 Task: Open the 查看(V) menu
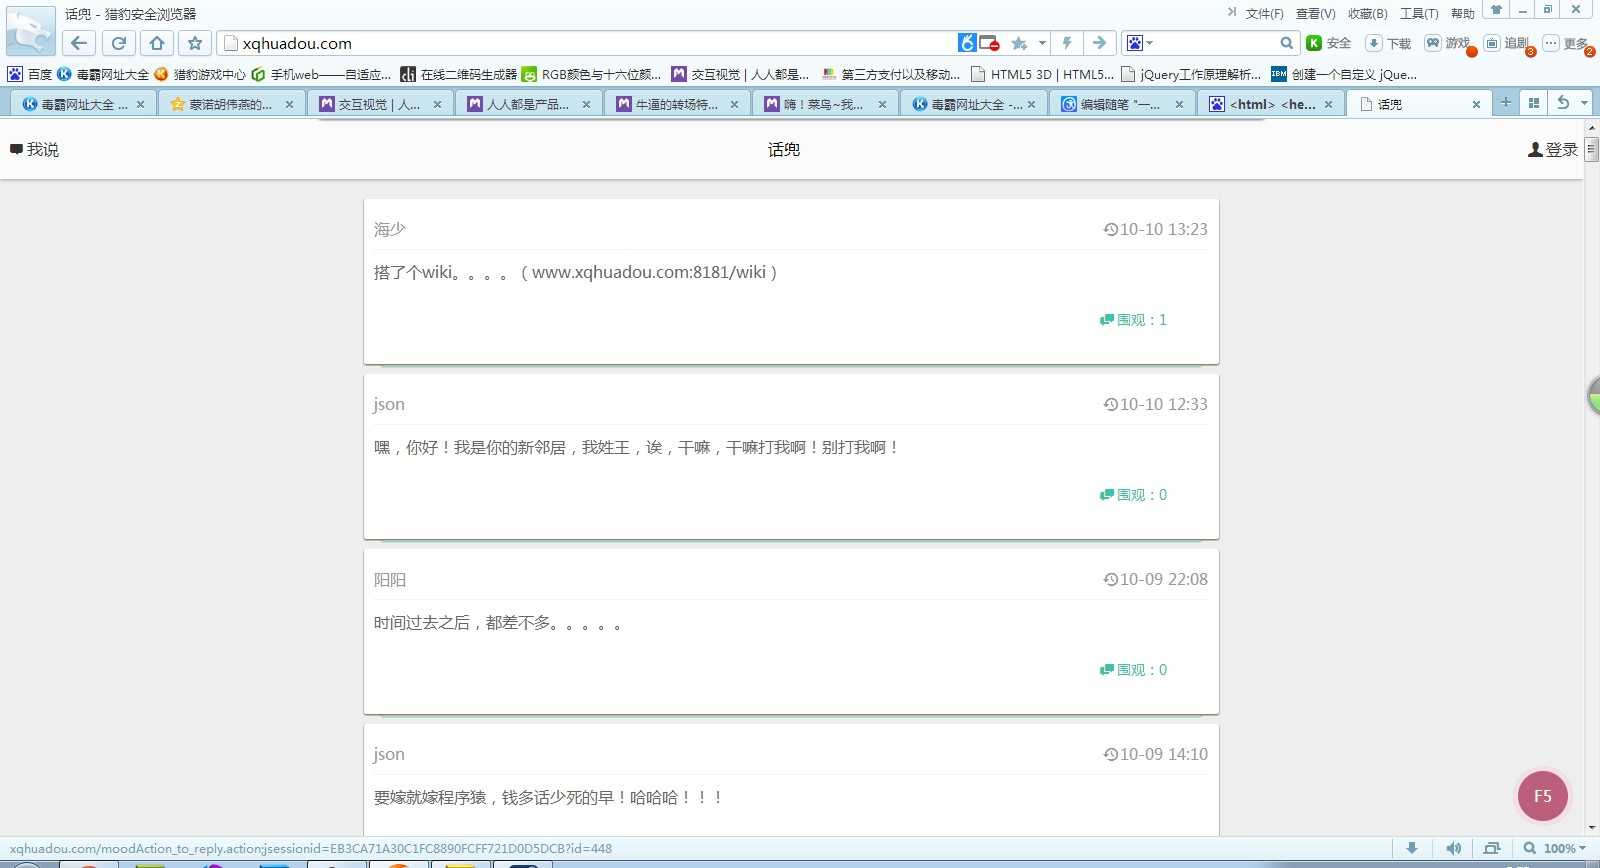pyautogui.click(x=1315, y=14)
